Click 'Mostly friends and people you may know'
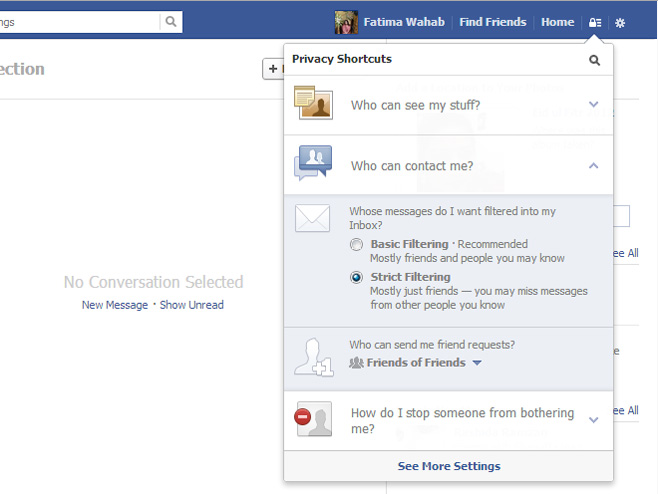Image resolution: width=658 pixels, height=494 pixels. click(467, 258)
